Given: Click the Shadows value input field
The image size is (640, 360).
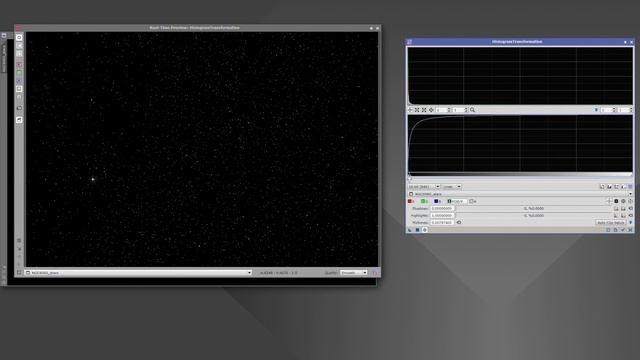Looking at the screenshot, I should (442, 209).
